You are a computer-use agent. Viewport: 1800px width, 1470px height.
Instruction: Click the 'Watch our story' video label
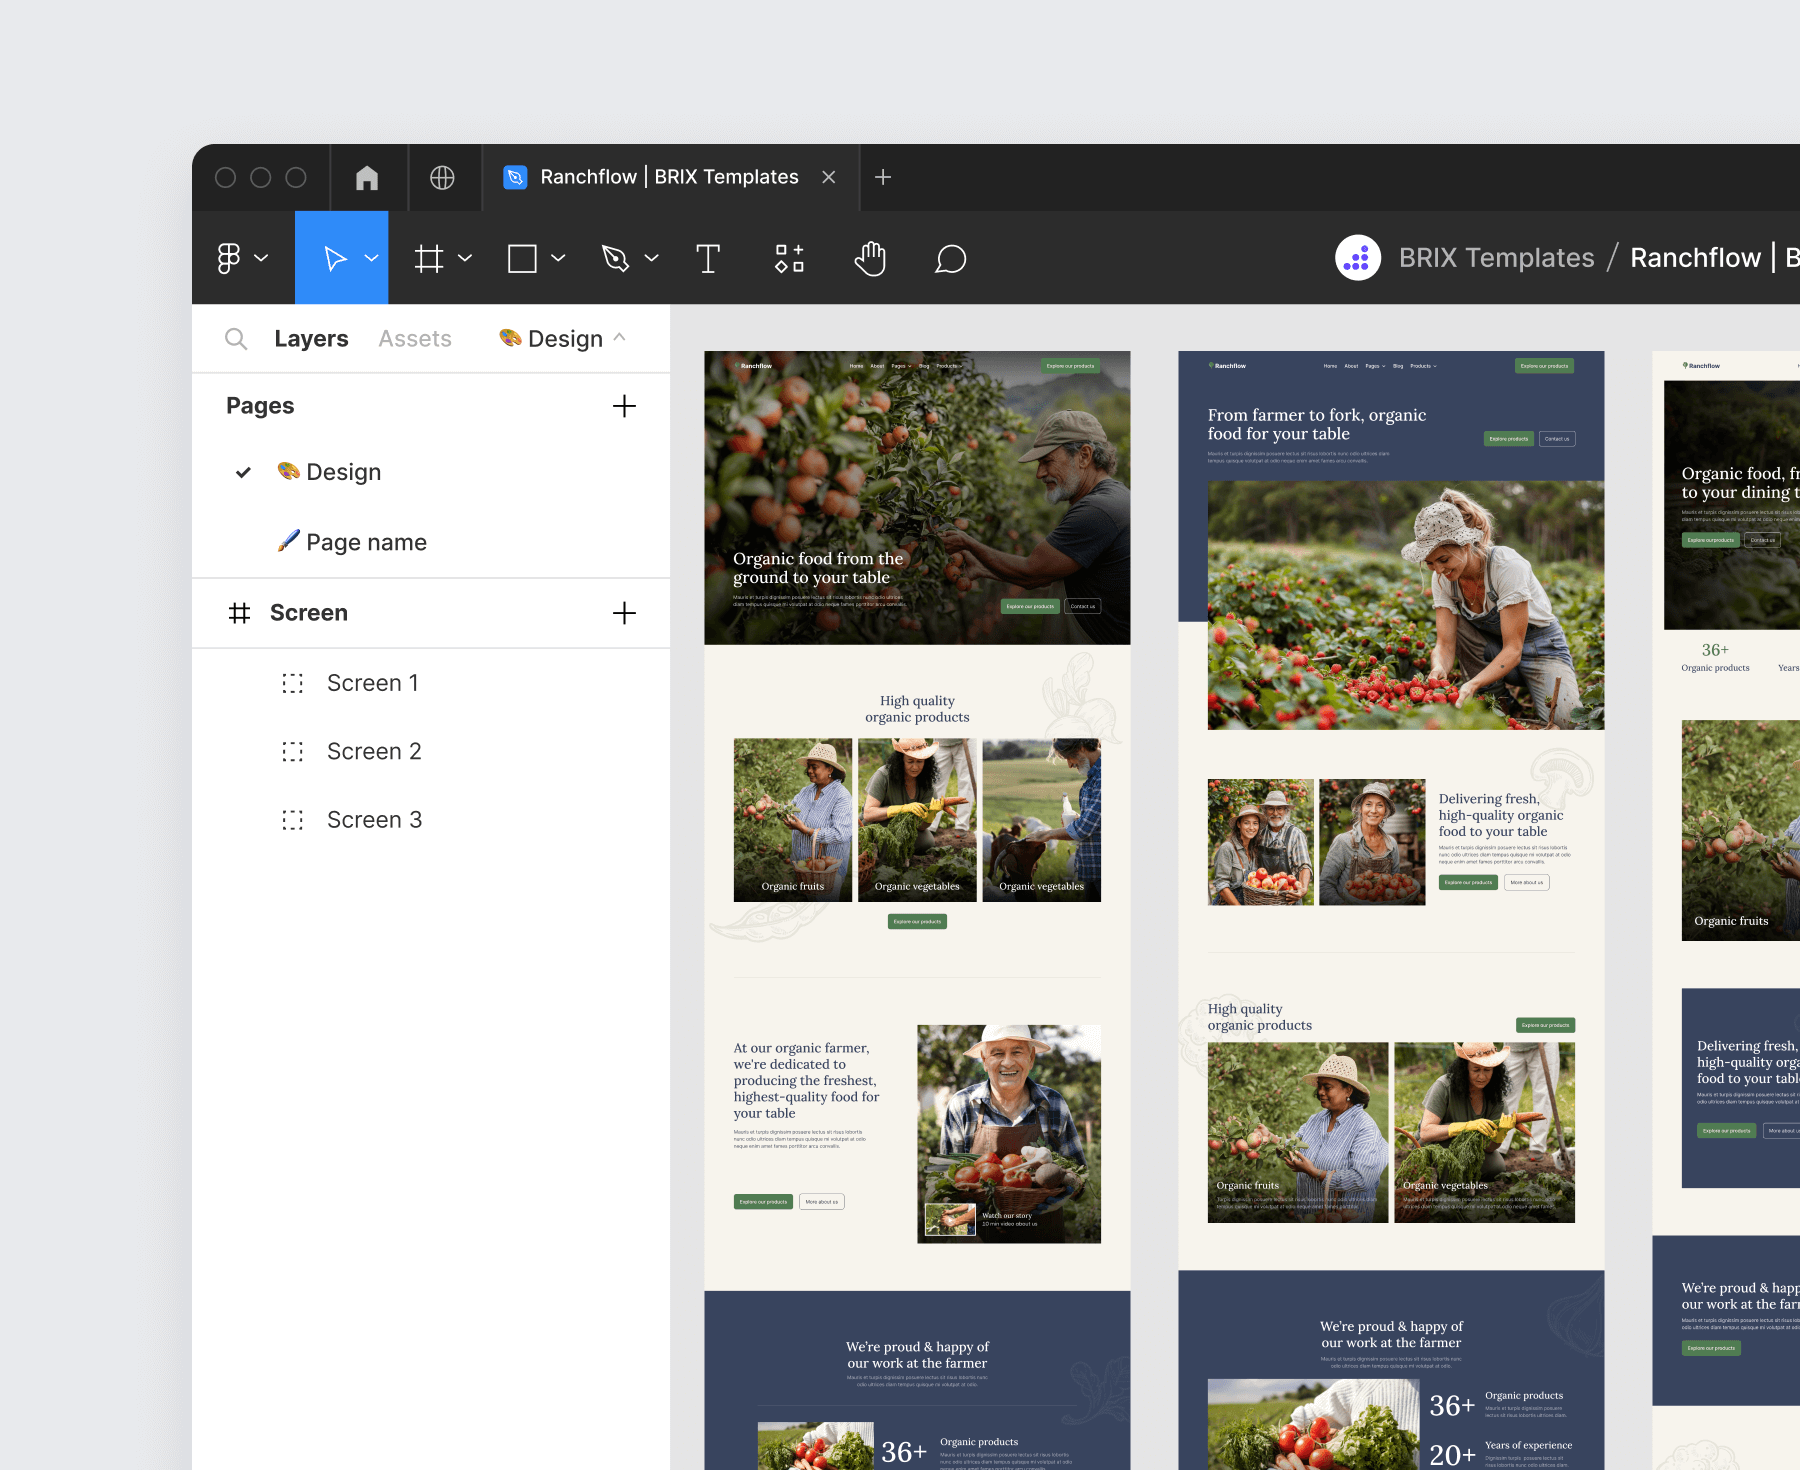point(1007,1216)
